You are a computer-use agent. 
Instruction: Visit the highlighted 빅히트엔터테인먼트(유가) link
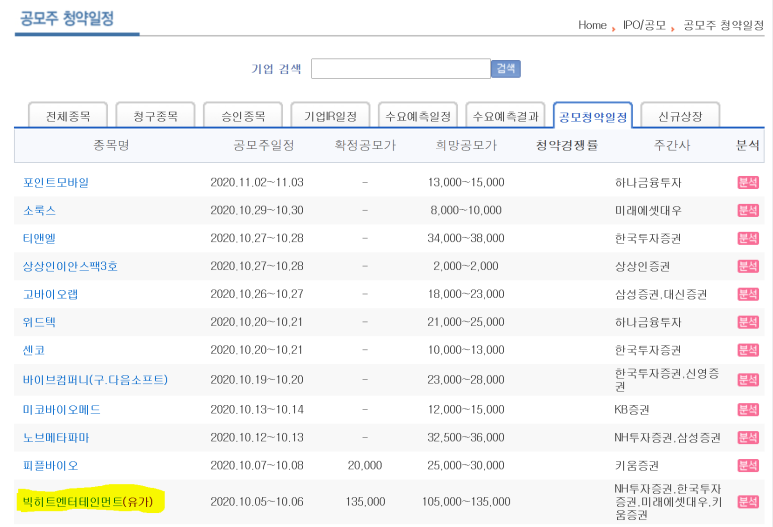[88, 502]
